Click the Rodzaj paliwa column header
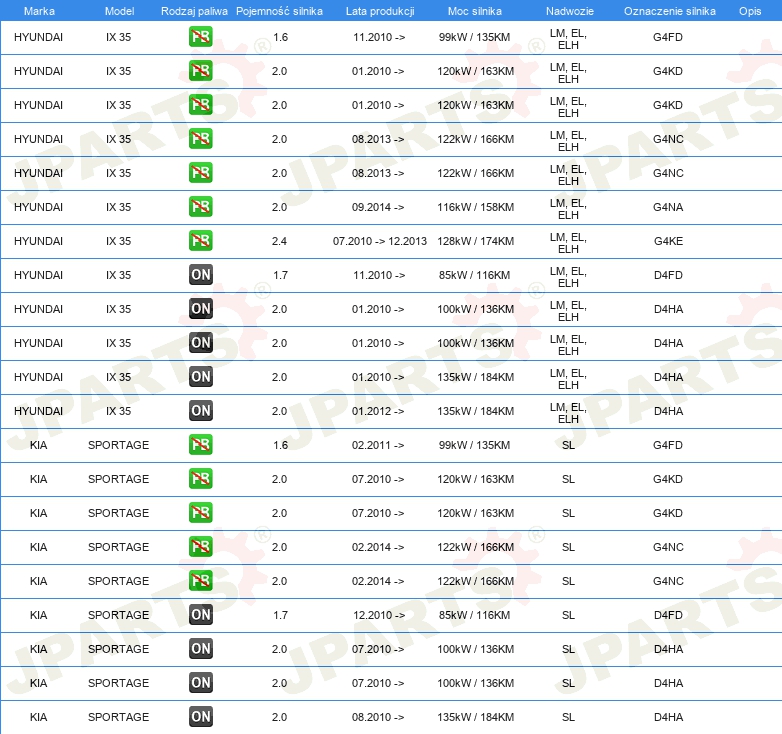The height and width of the screenshot is (734, 782). pyautogui.click(x=193, y=11)
